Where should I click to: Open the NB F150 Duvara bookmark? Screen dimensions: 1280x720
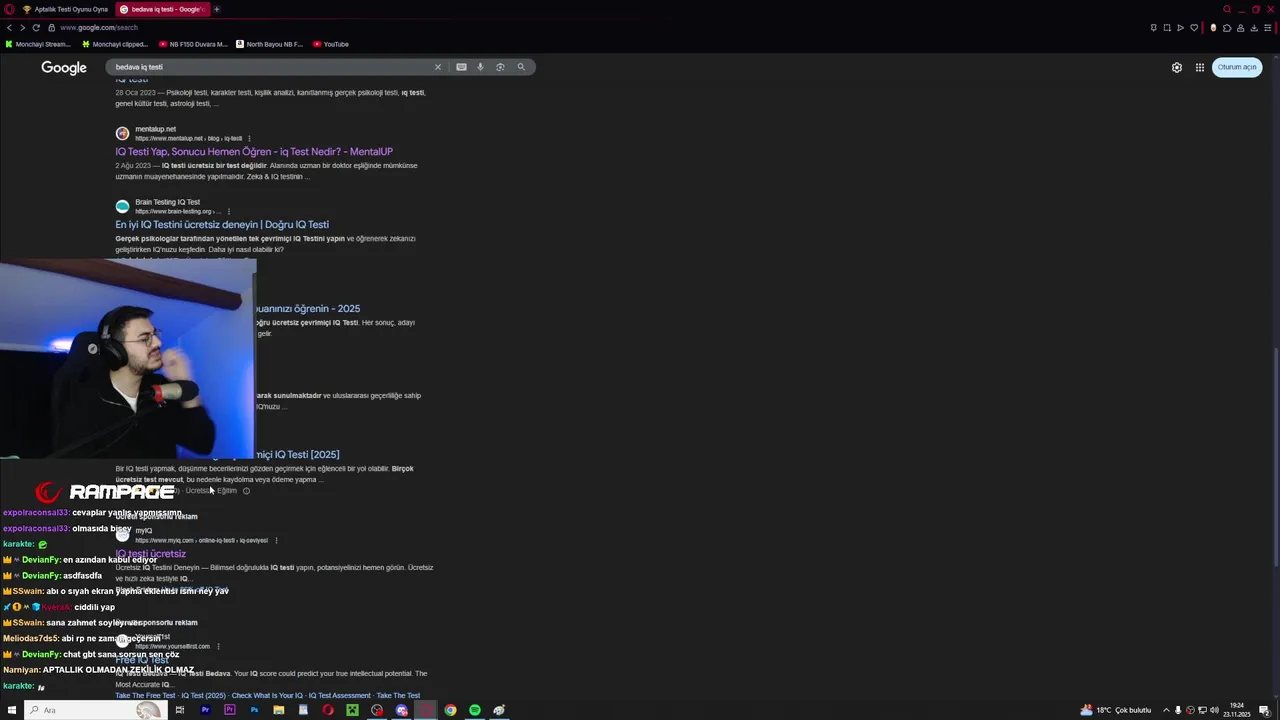(193, 44)
